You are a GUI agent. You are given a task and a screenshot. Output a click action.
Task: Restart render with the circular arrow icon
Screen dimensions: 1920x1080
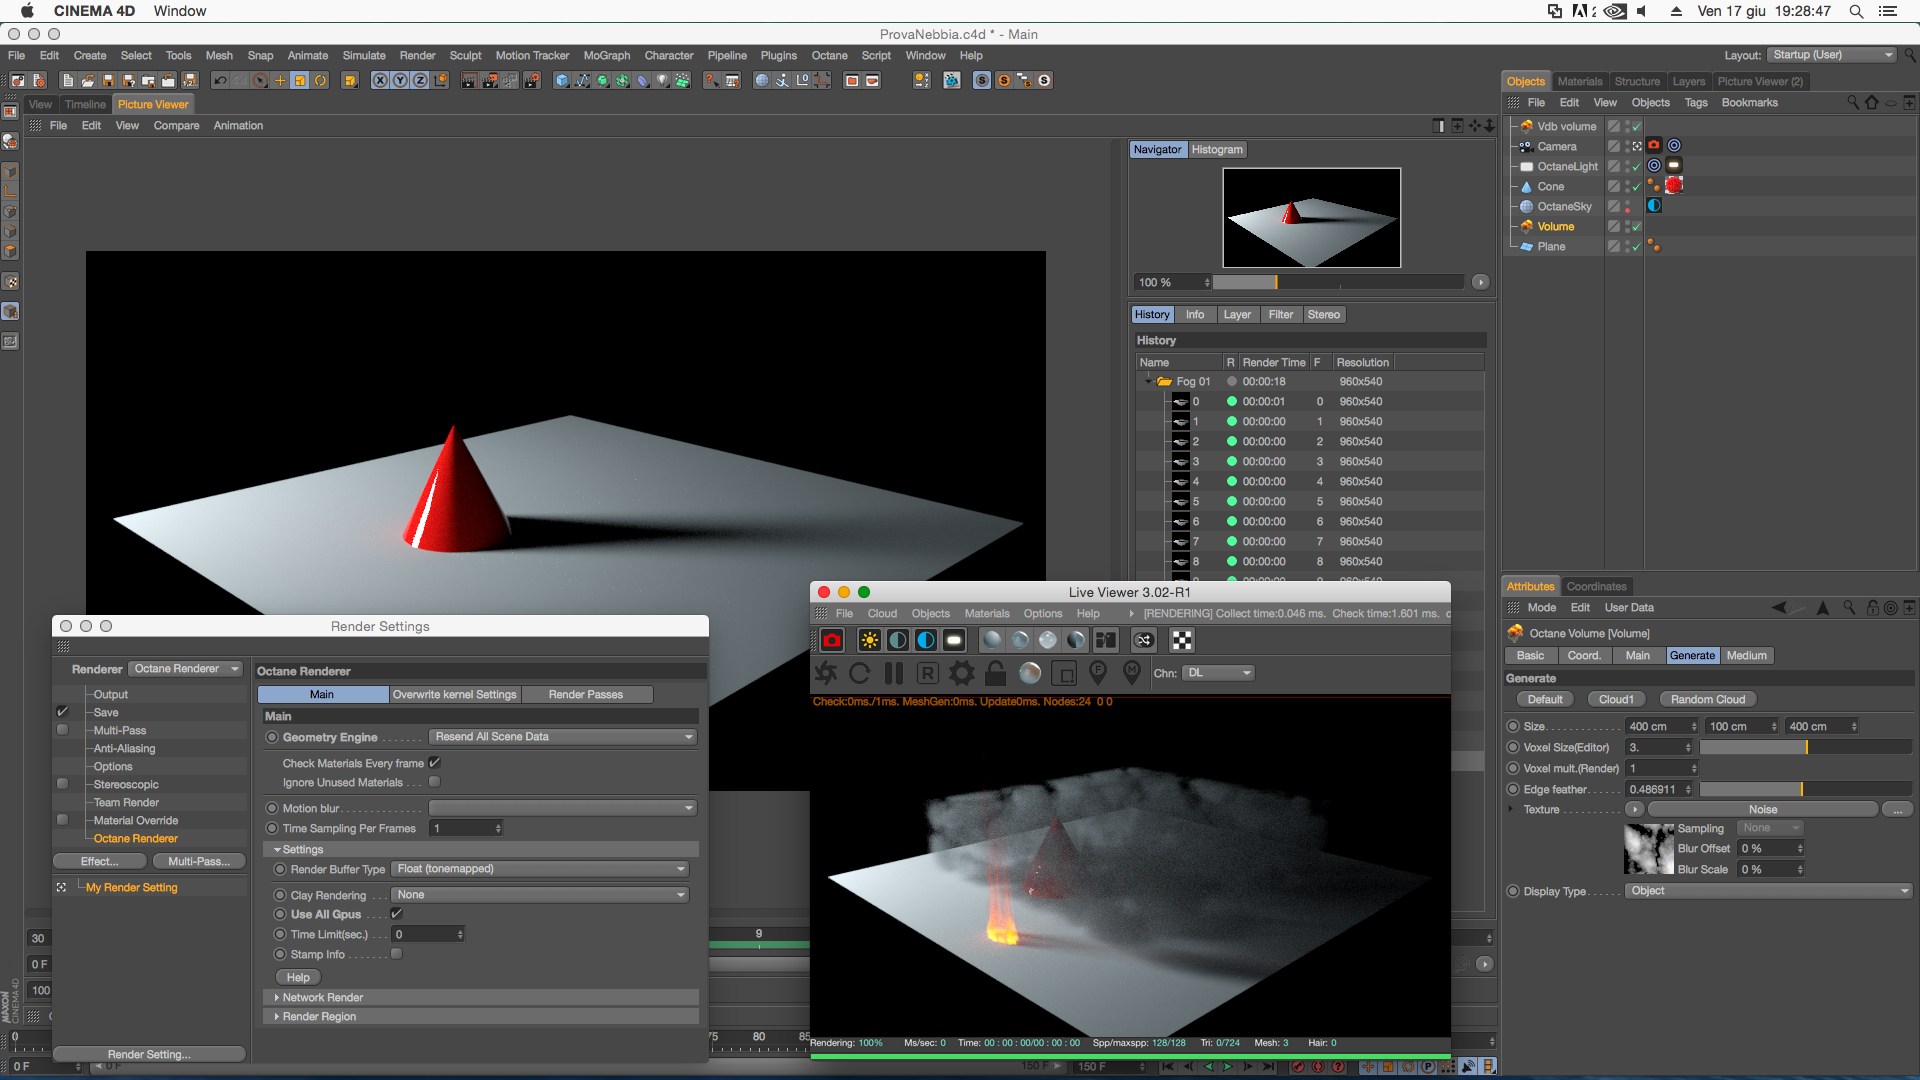point(860,673)
